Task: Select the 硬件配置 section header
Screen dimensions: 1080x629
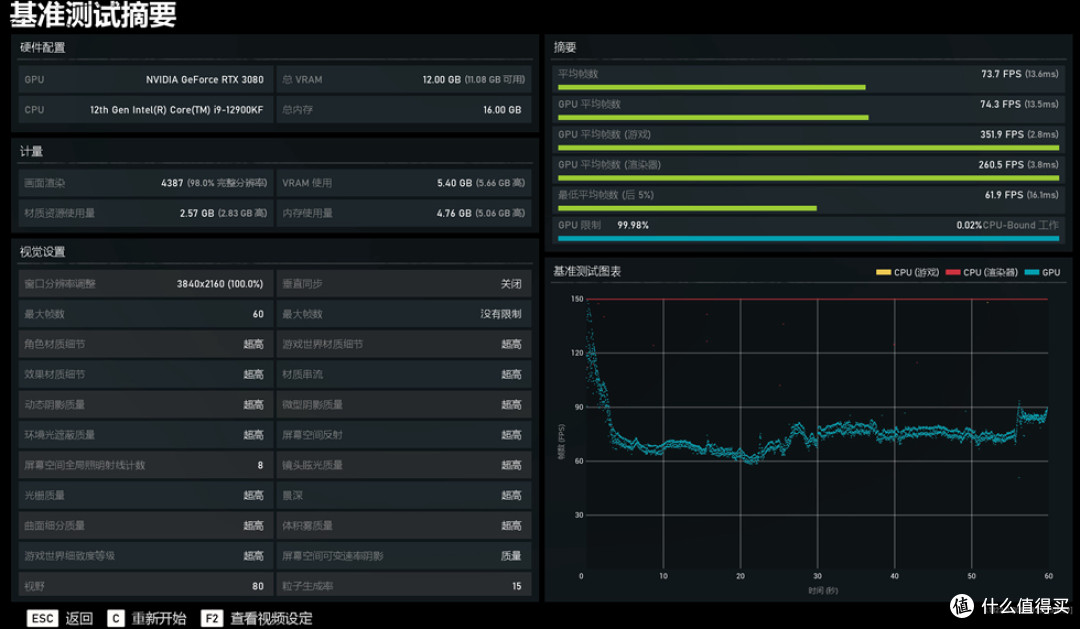Action: coord(43,48)
